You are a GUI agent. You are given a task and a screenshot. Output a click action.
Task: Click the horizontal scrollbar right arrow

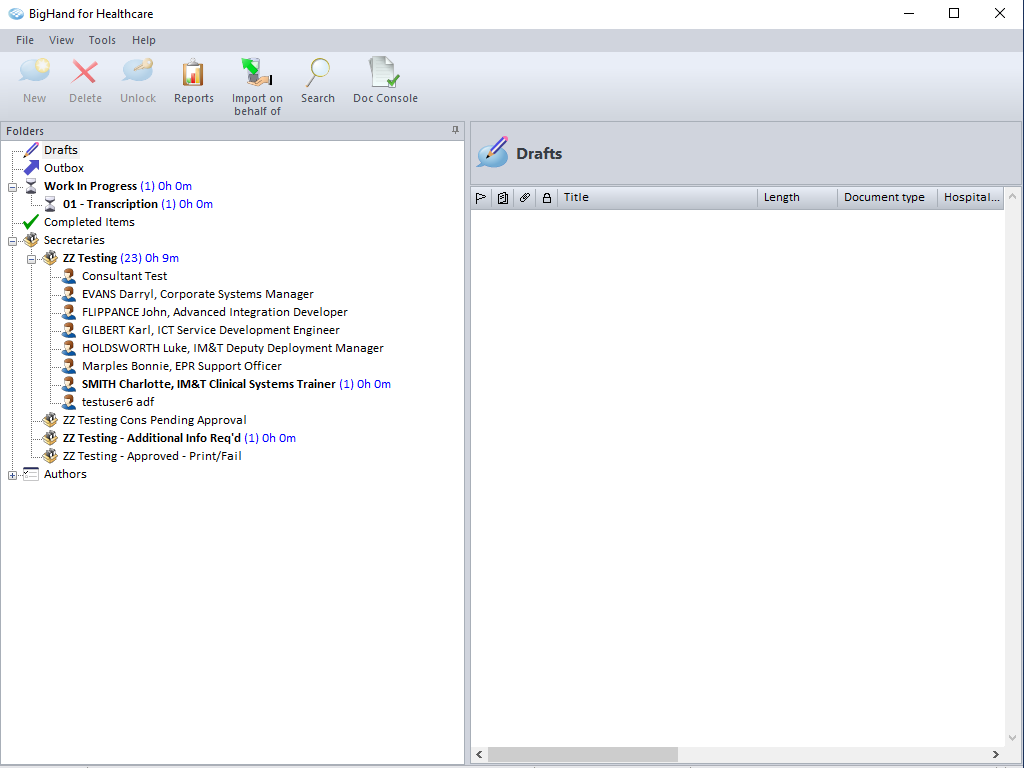(996, 754)
